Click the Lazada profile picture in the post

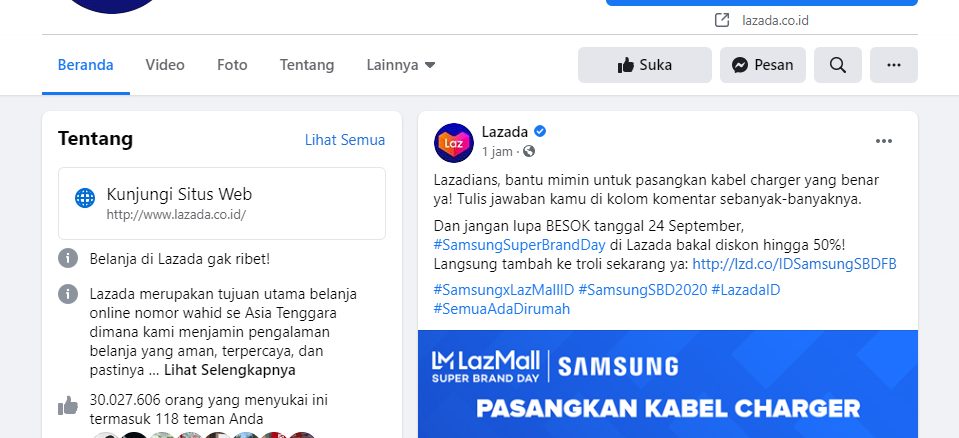click(x=454, y=143)
